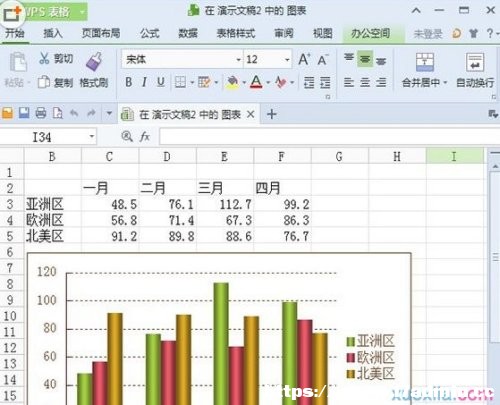This screenshot has height=405, width=500.
Task: Click the fx insert function icon
Action: [145, 136]
